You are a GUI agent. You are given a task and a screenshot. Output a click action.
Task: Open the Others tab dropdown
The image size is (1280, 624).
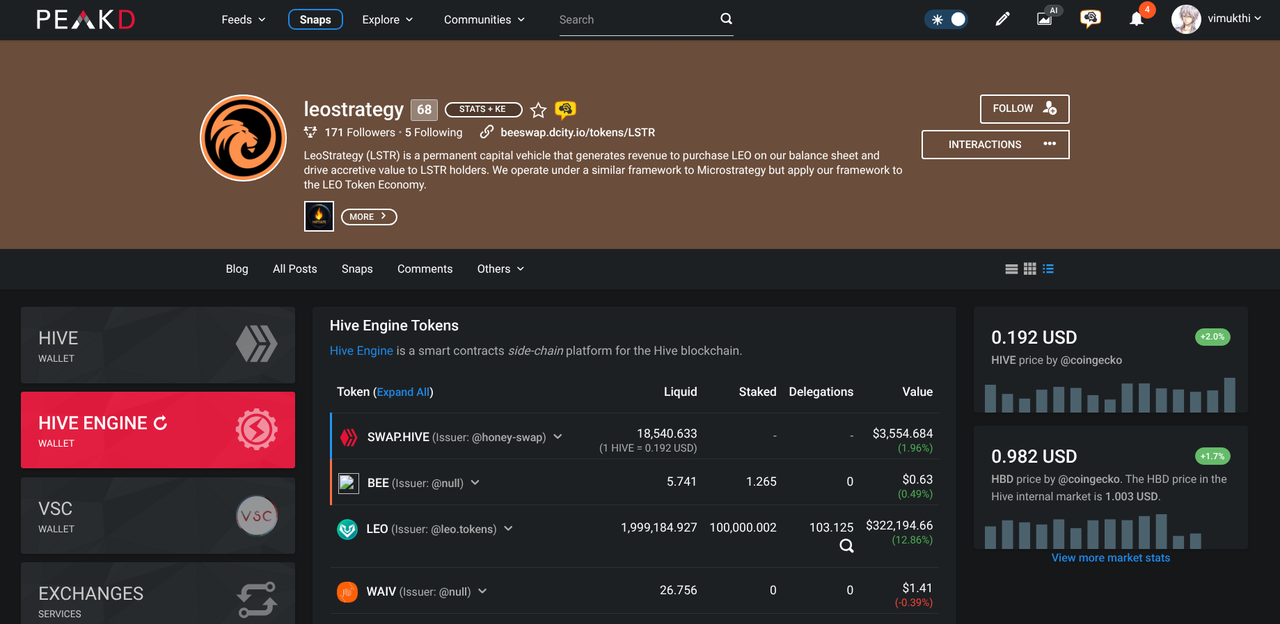pyautogui.click(x=500, y=269)
